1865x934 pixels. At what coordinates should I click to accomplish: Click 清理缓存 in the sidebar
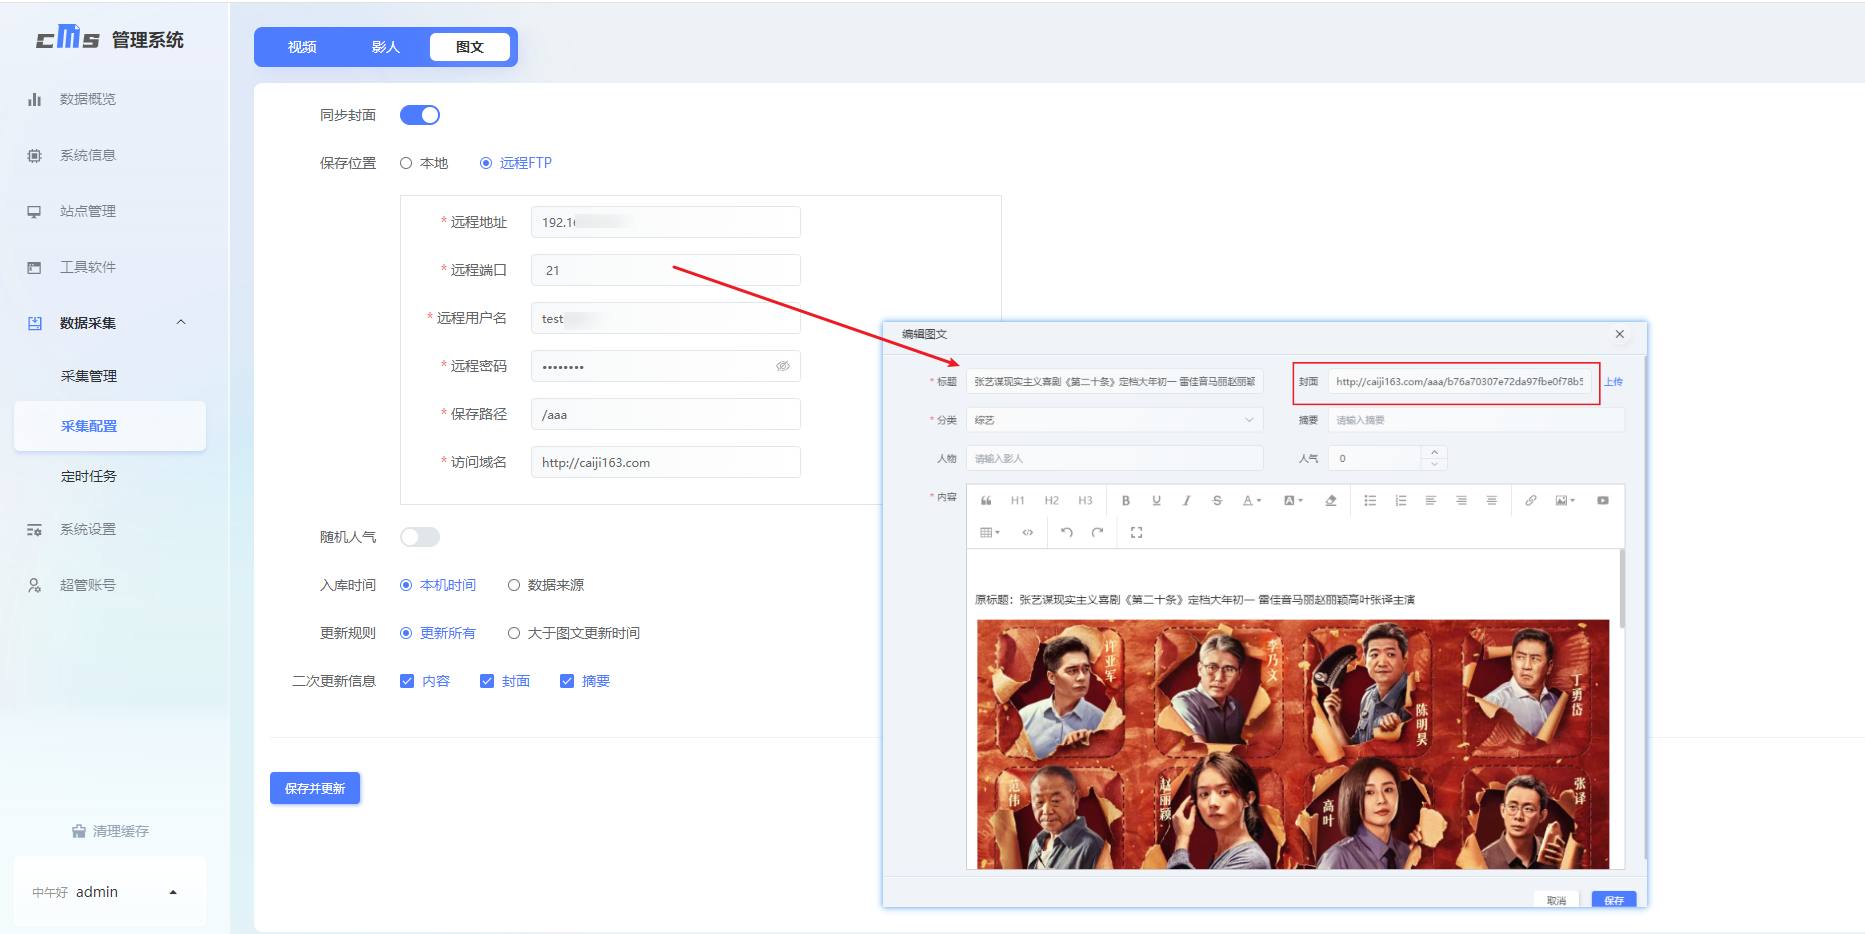(110, 831)
